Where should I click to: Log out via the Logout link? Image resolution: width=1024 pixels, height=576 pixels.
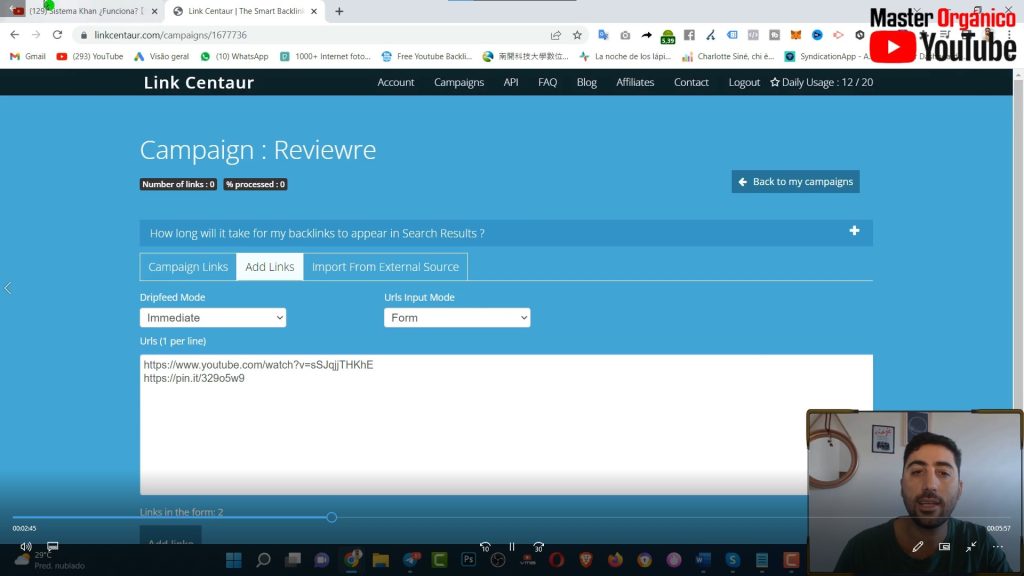point(744,82)
